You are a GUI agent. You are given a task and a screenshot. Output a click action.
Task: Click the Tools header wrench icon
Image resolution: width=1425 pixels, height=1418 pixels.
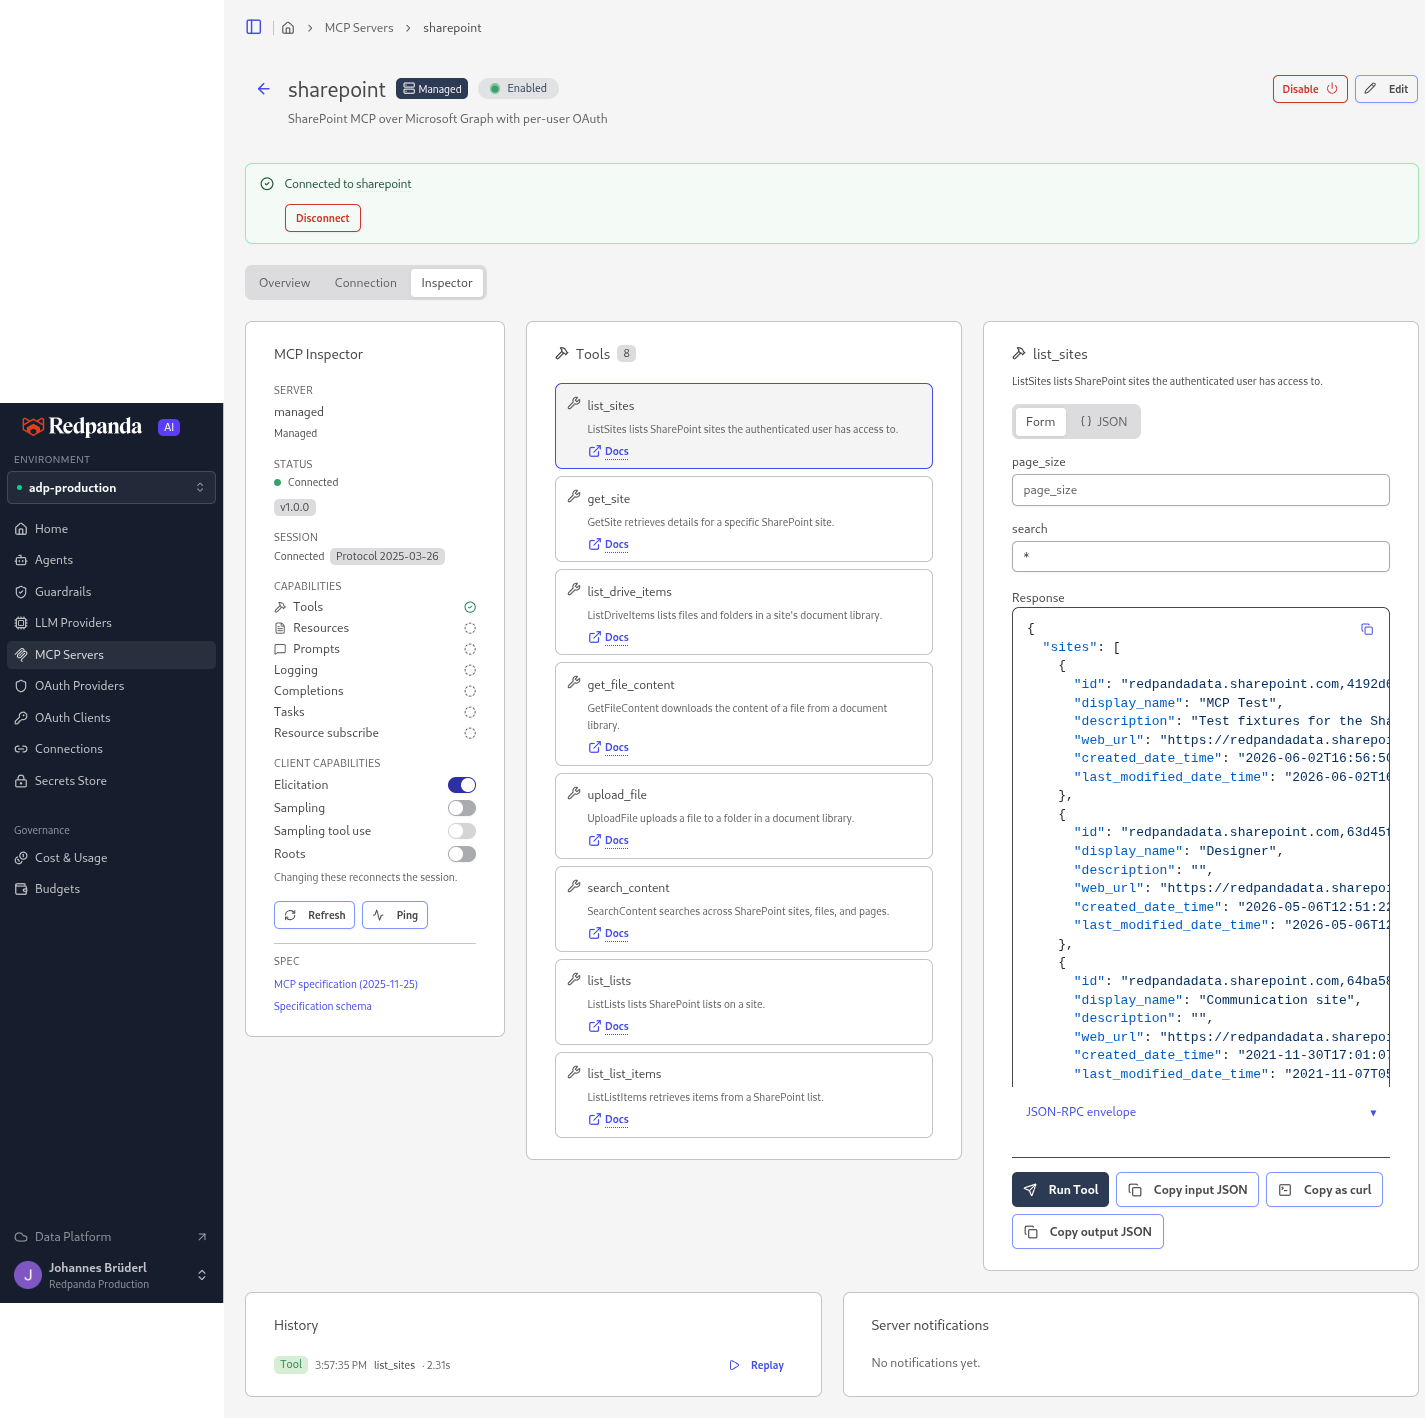(562, 353)
